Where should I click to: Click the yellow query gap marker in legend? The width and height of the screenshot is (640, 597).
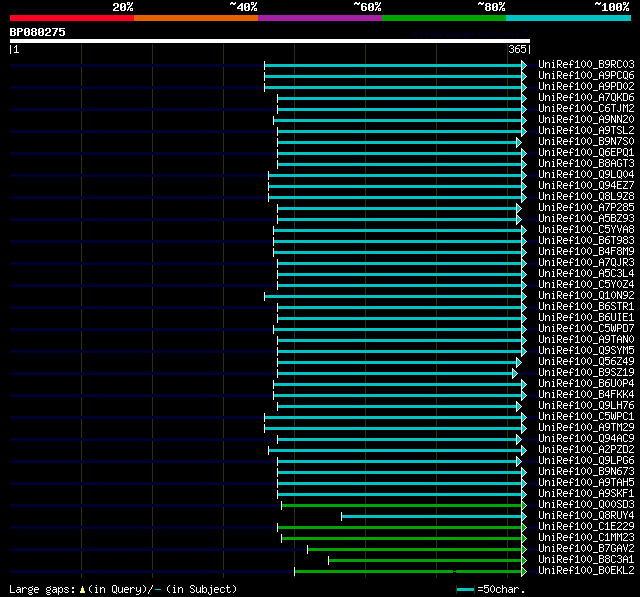[82, 589]
